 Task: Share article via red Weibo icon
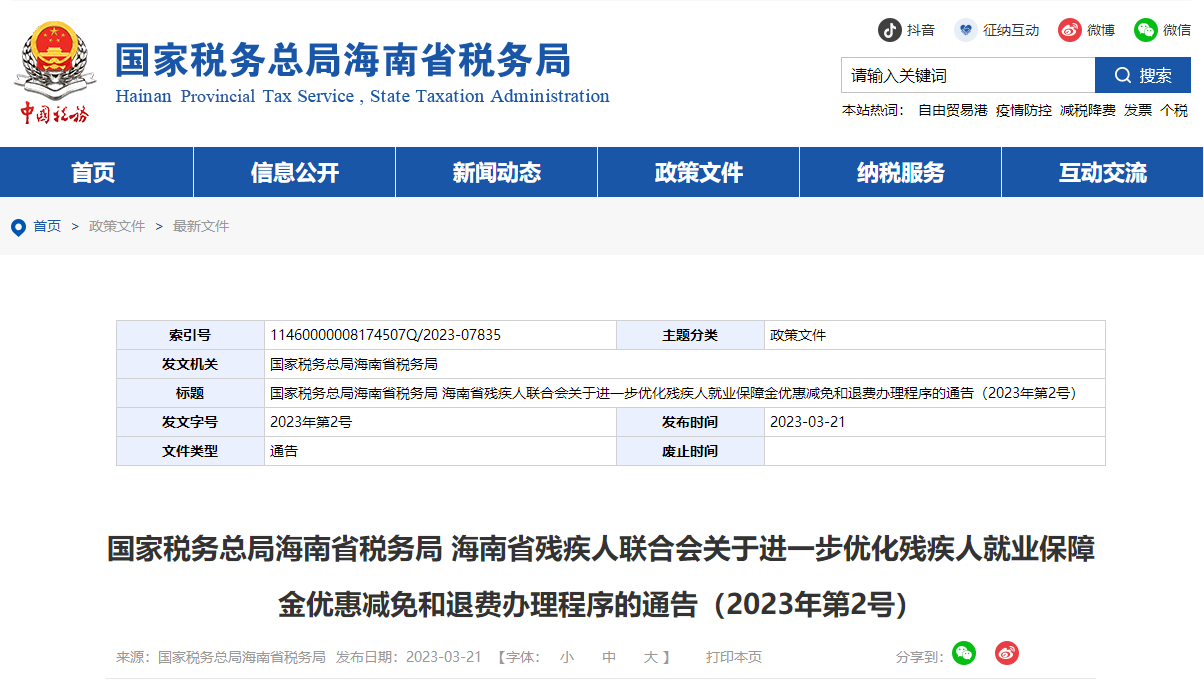click(1006, 653)
